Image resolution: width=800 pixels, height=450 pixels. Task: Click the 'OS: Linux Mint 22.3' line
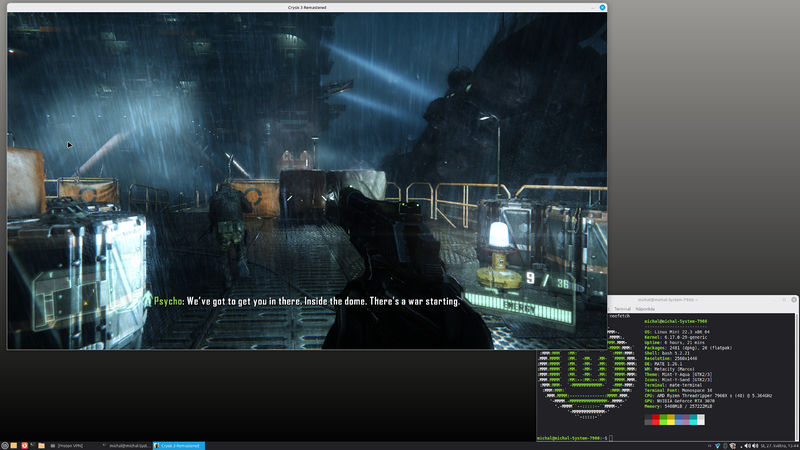coord(677,332)
